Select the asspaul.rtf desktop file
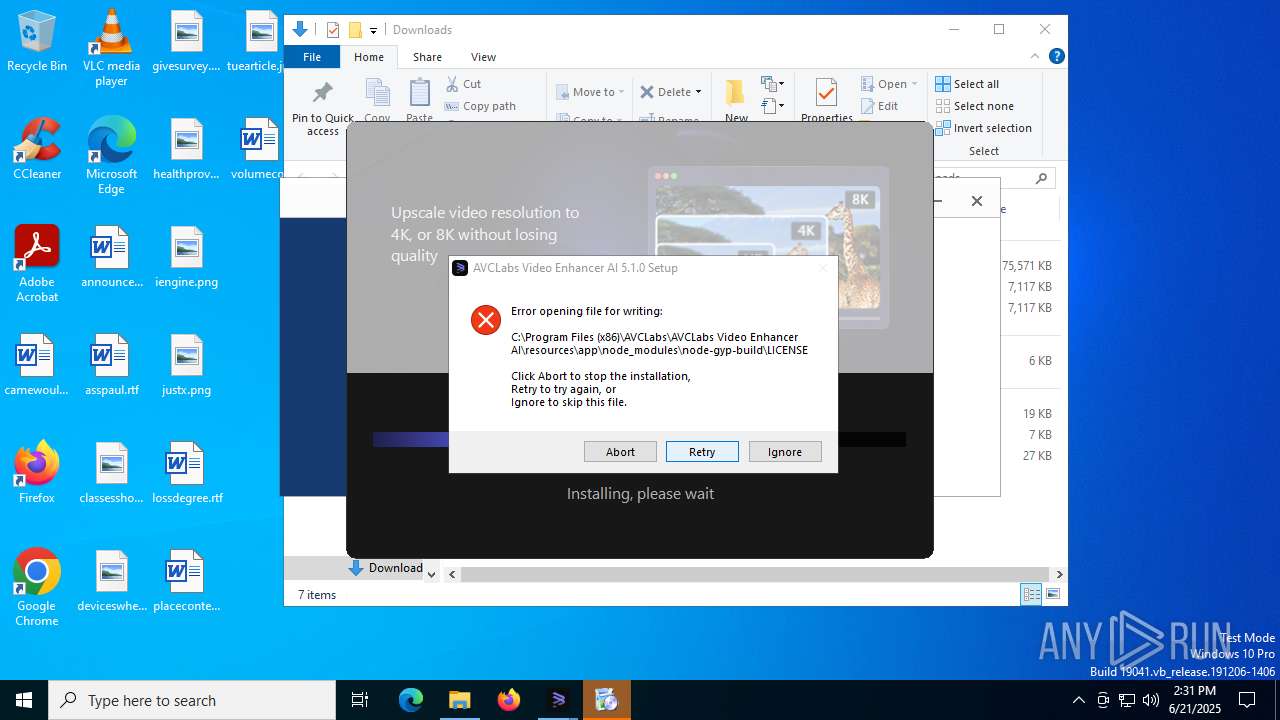This screenshot has width=1280, height=720. coord(111,365)
